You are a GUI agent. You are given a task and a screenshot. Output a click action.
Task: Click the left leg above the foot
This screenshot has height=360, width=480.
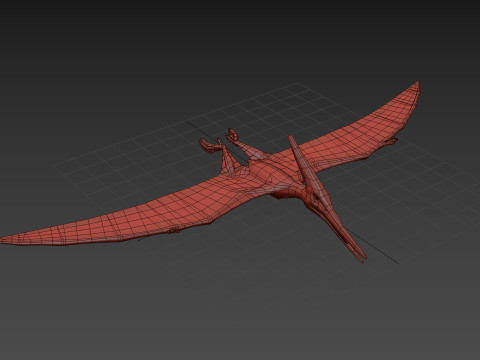click(x=228, y=162)
